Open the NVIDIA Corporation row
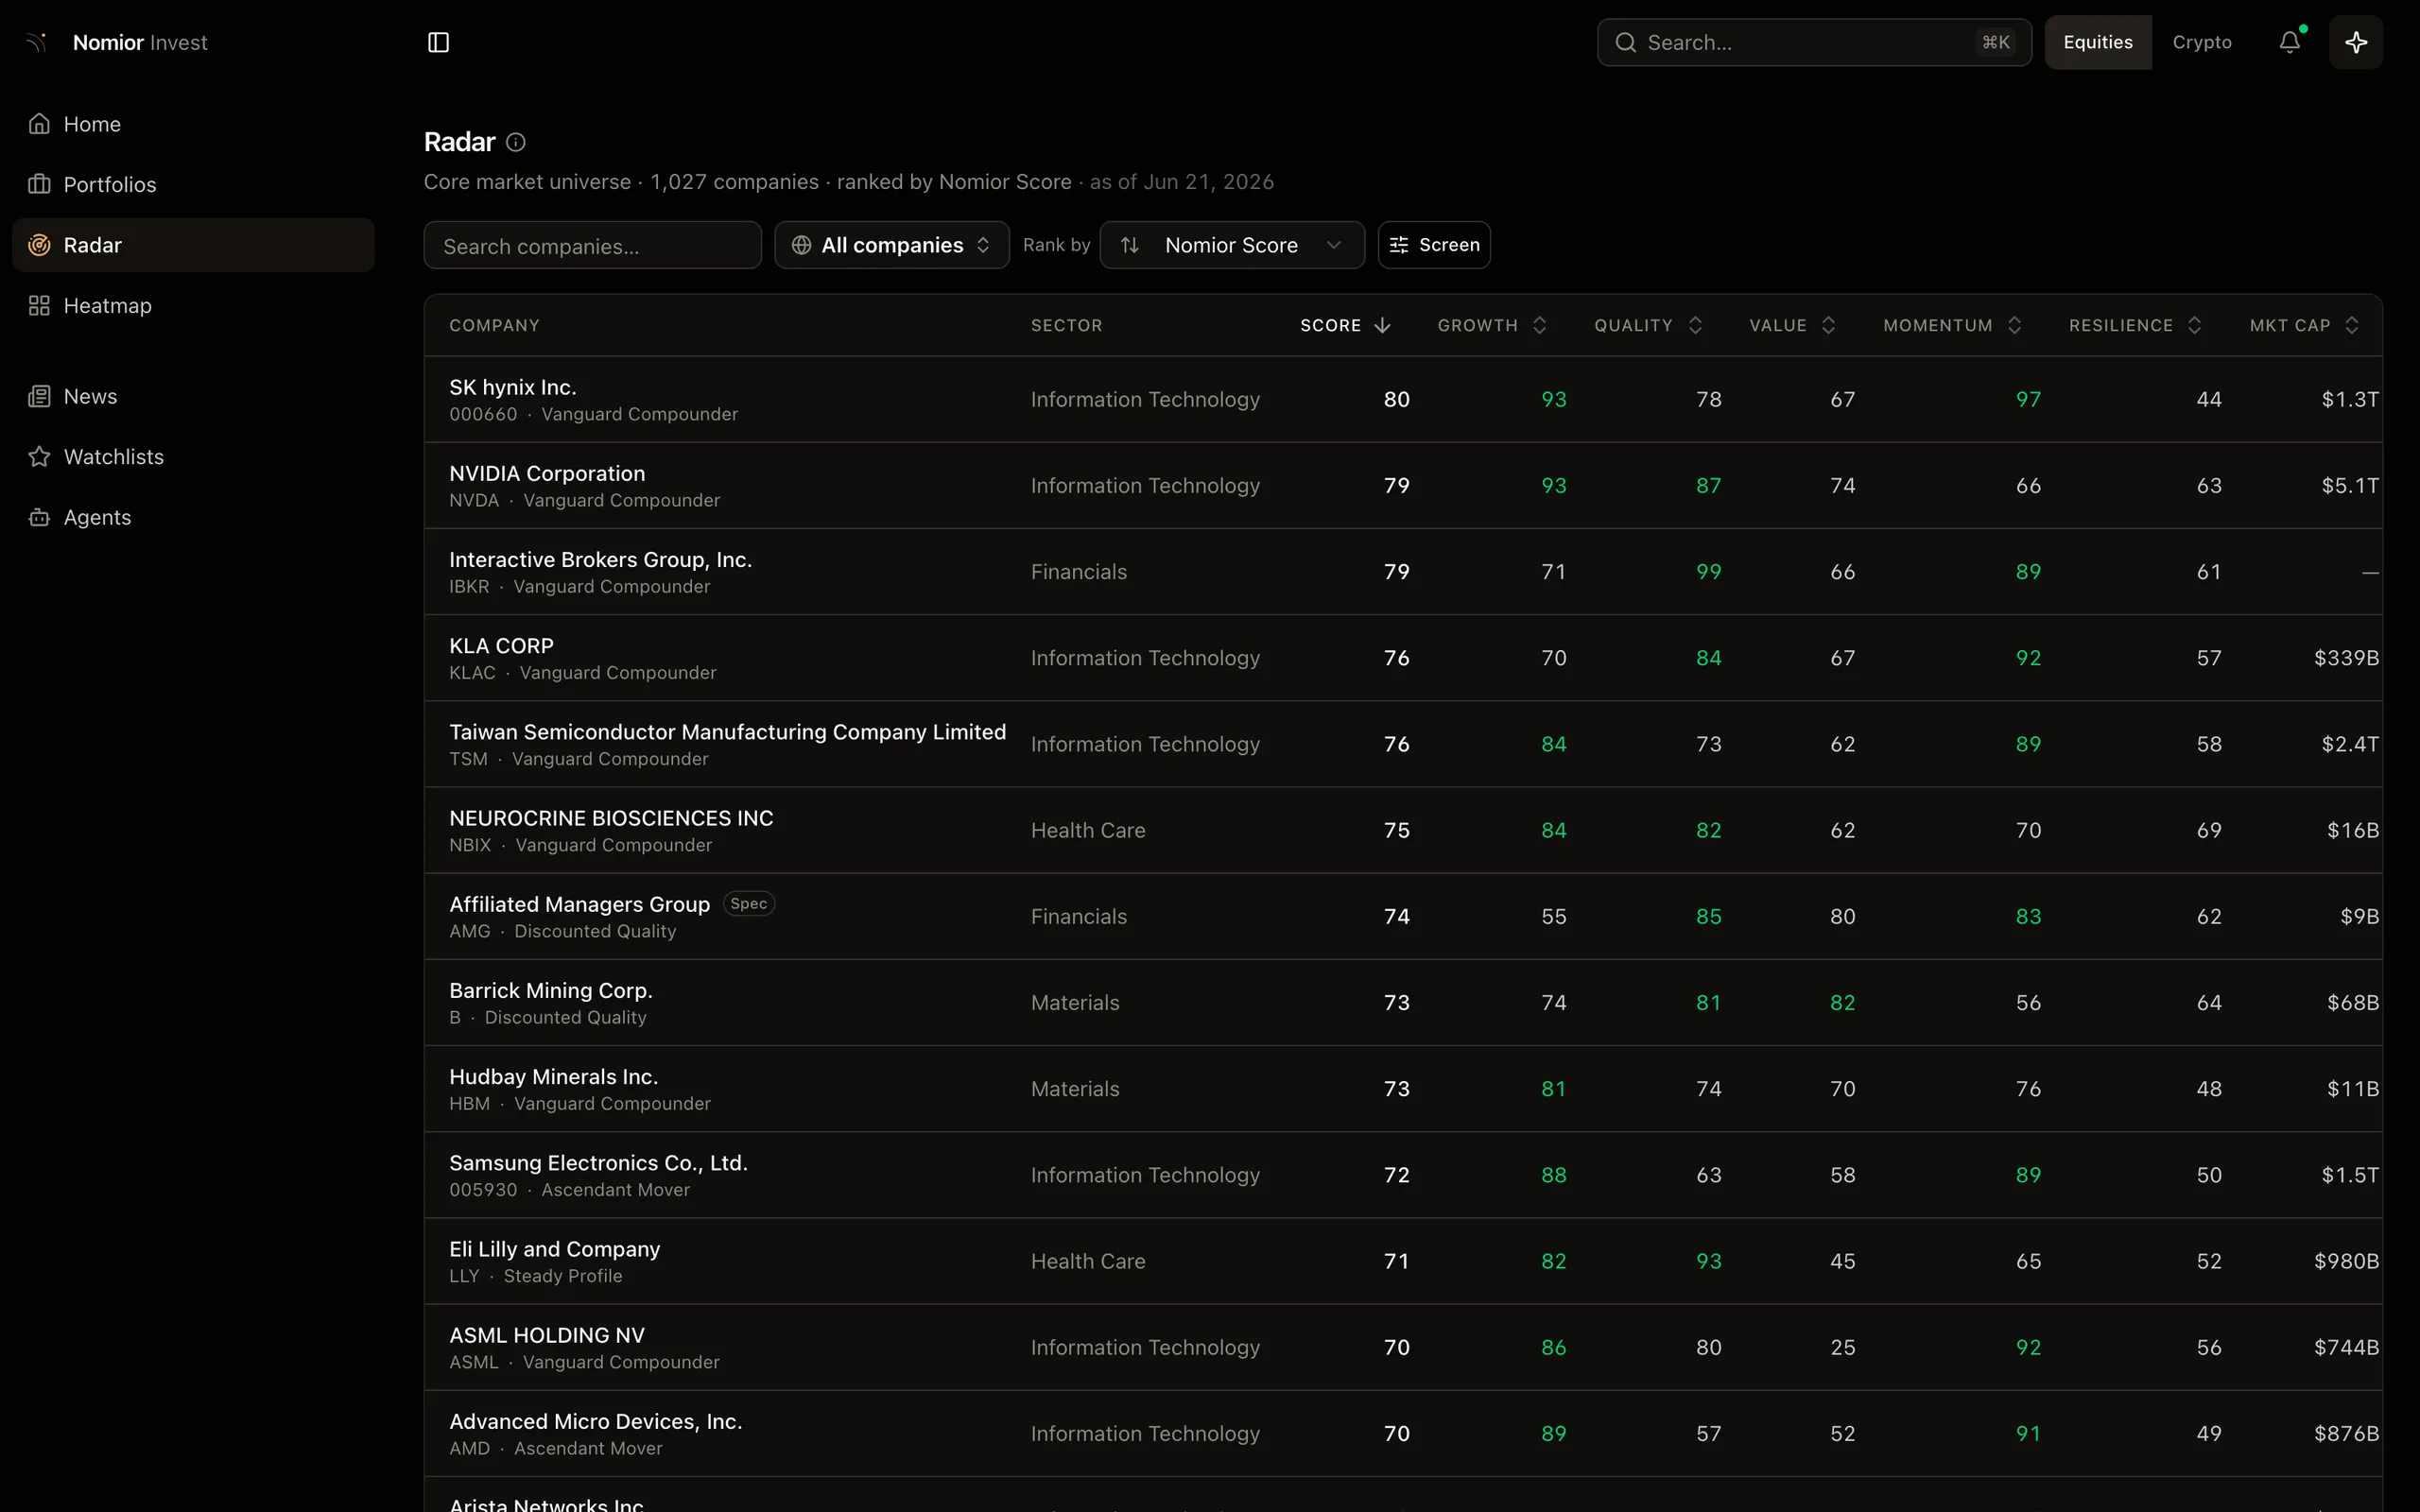This screenshot has width=2420, height=1512. 1403,485
